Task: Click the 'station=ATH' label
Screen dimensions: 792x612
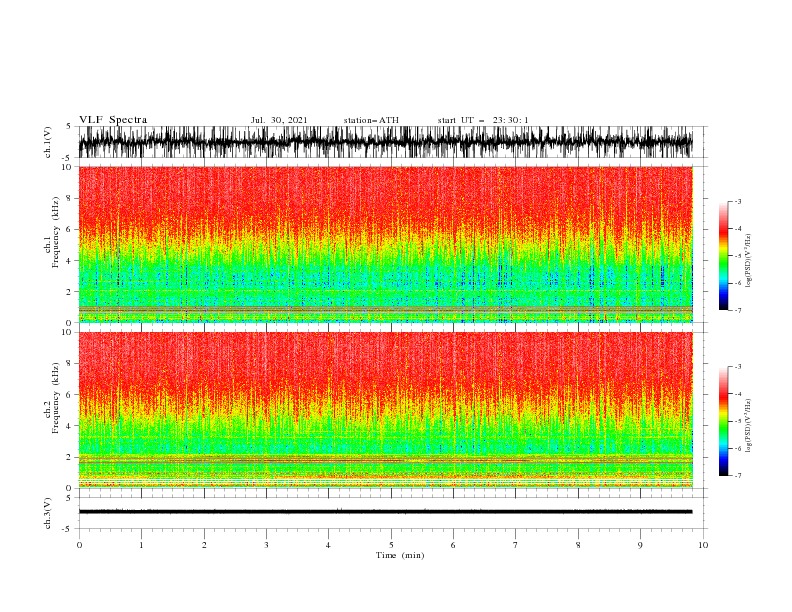Action: (x=371, y=120)
